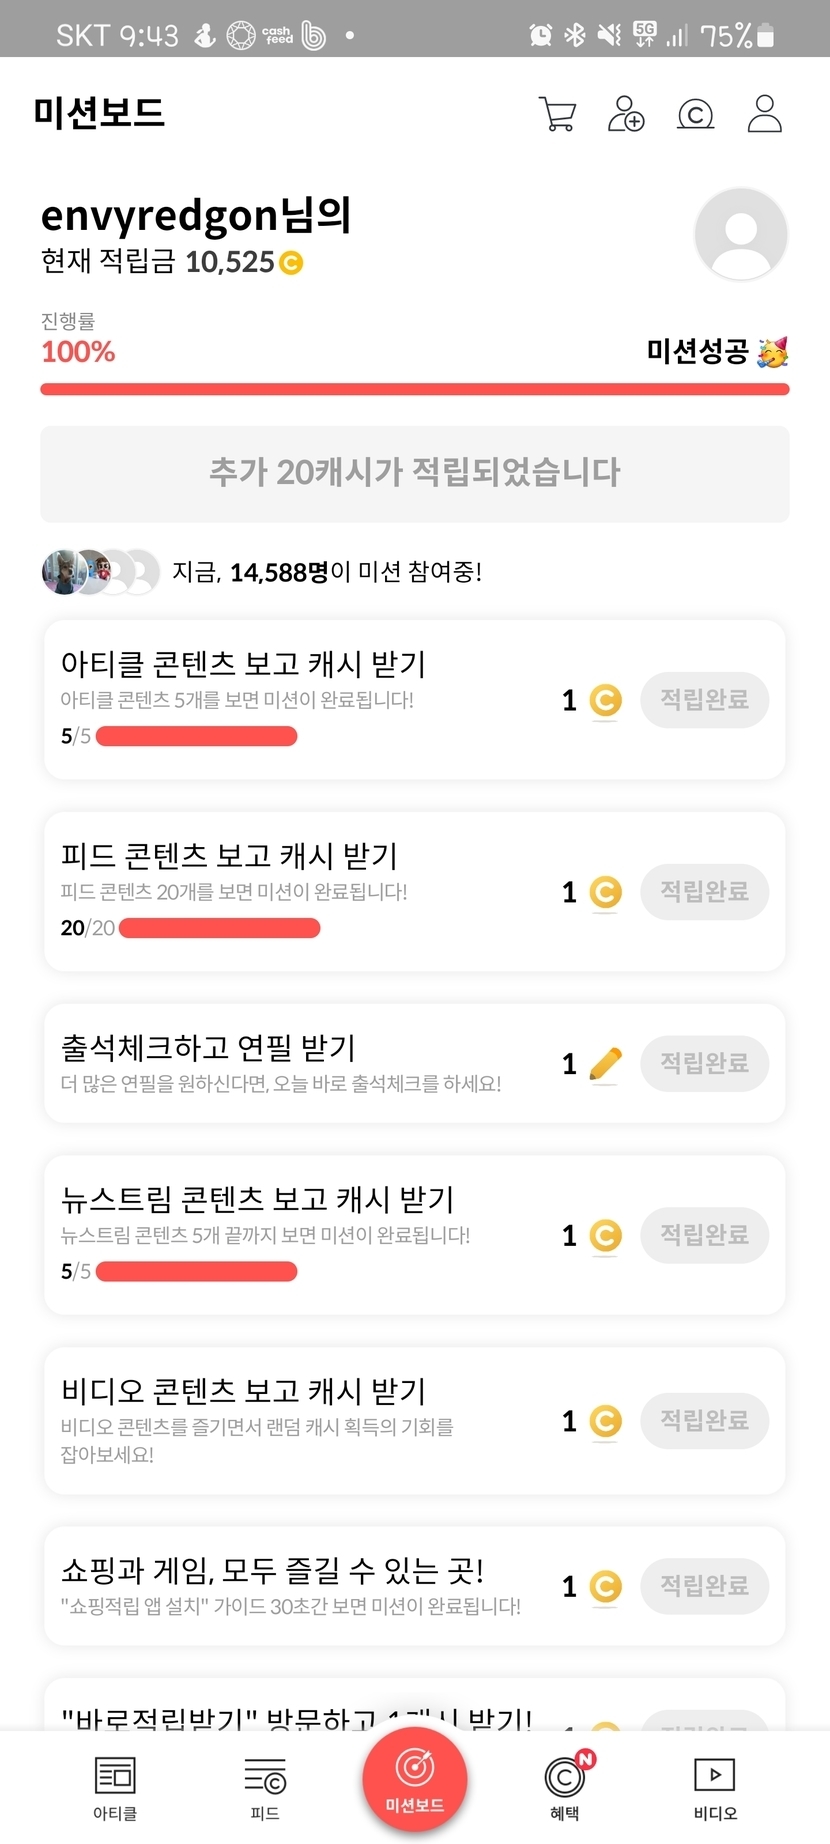Screen dimensions: 830x1844
Task: Switch to the 피드 tab
Action: click(265, 1788)
